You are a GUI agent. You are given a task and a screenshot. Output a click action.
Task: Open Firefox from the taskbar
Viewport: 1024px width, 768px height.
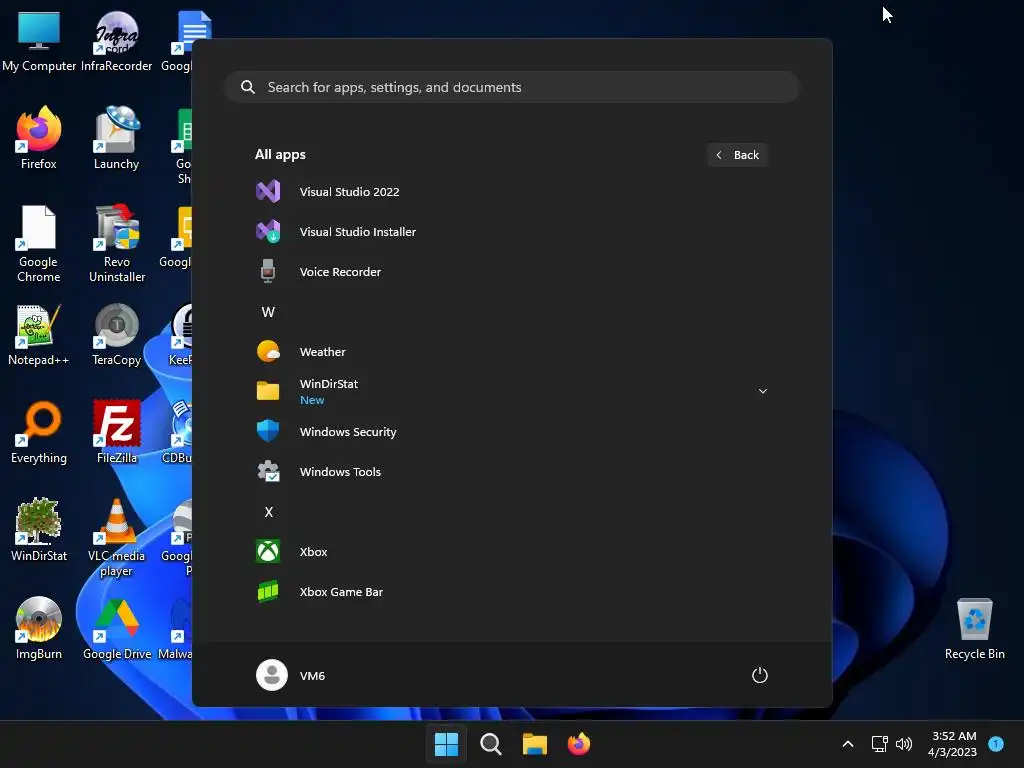[x=579, y=744]
